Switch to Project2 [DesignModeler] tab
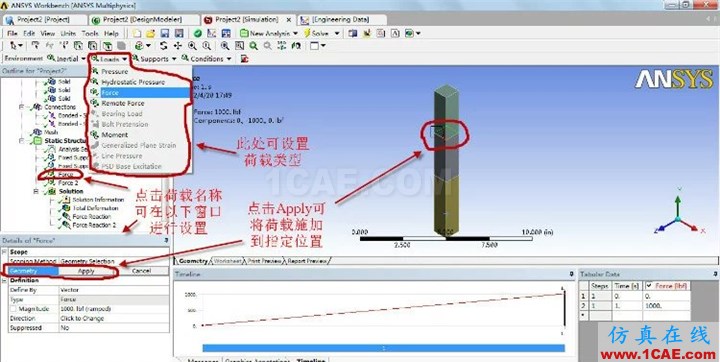 [143, 20]
